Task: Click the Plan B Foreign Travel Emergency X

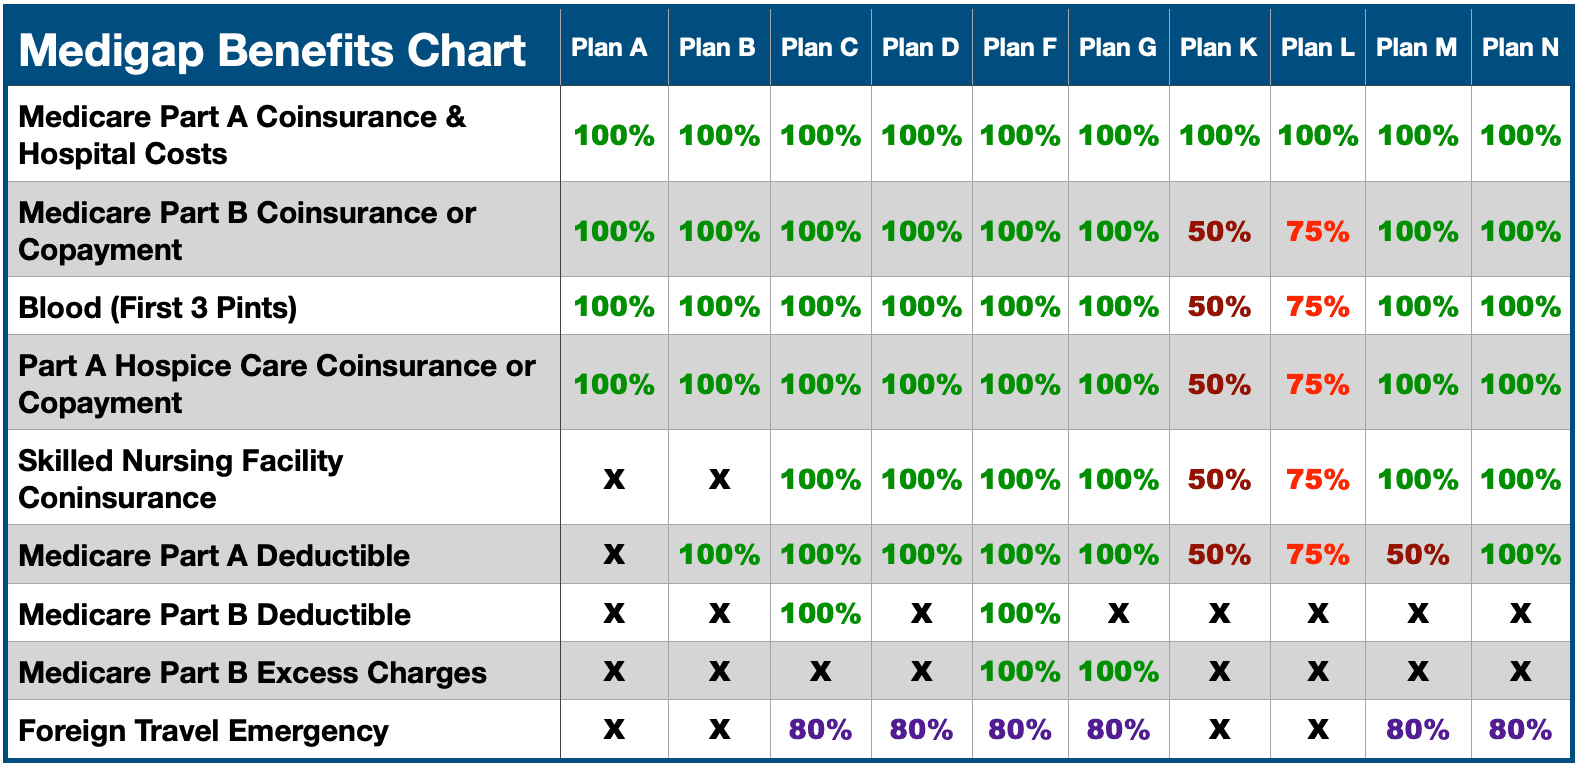Action: tap(719, 730)
